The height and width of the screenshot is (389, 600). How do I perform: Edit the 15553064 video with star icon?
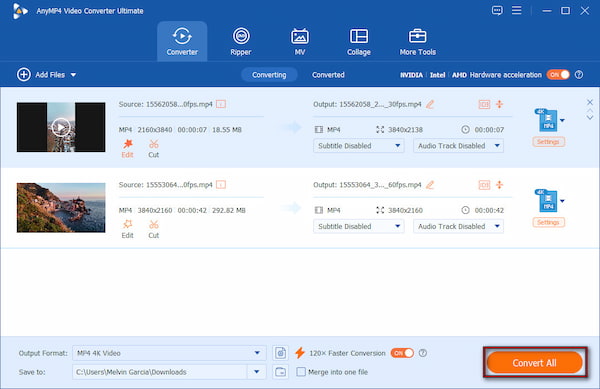[127, 229]
